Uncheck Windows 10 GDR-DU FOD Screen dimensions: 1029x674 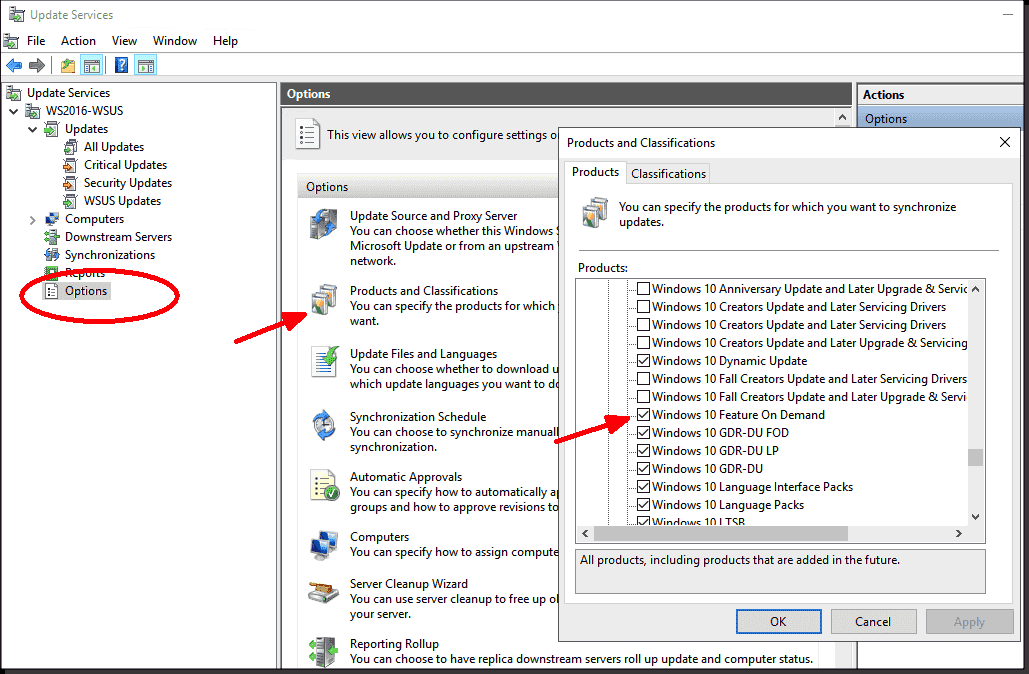[x=644, y=432]
